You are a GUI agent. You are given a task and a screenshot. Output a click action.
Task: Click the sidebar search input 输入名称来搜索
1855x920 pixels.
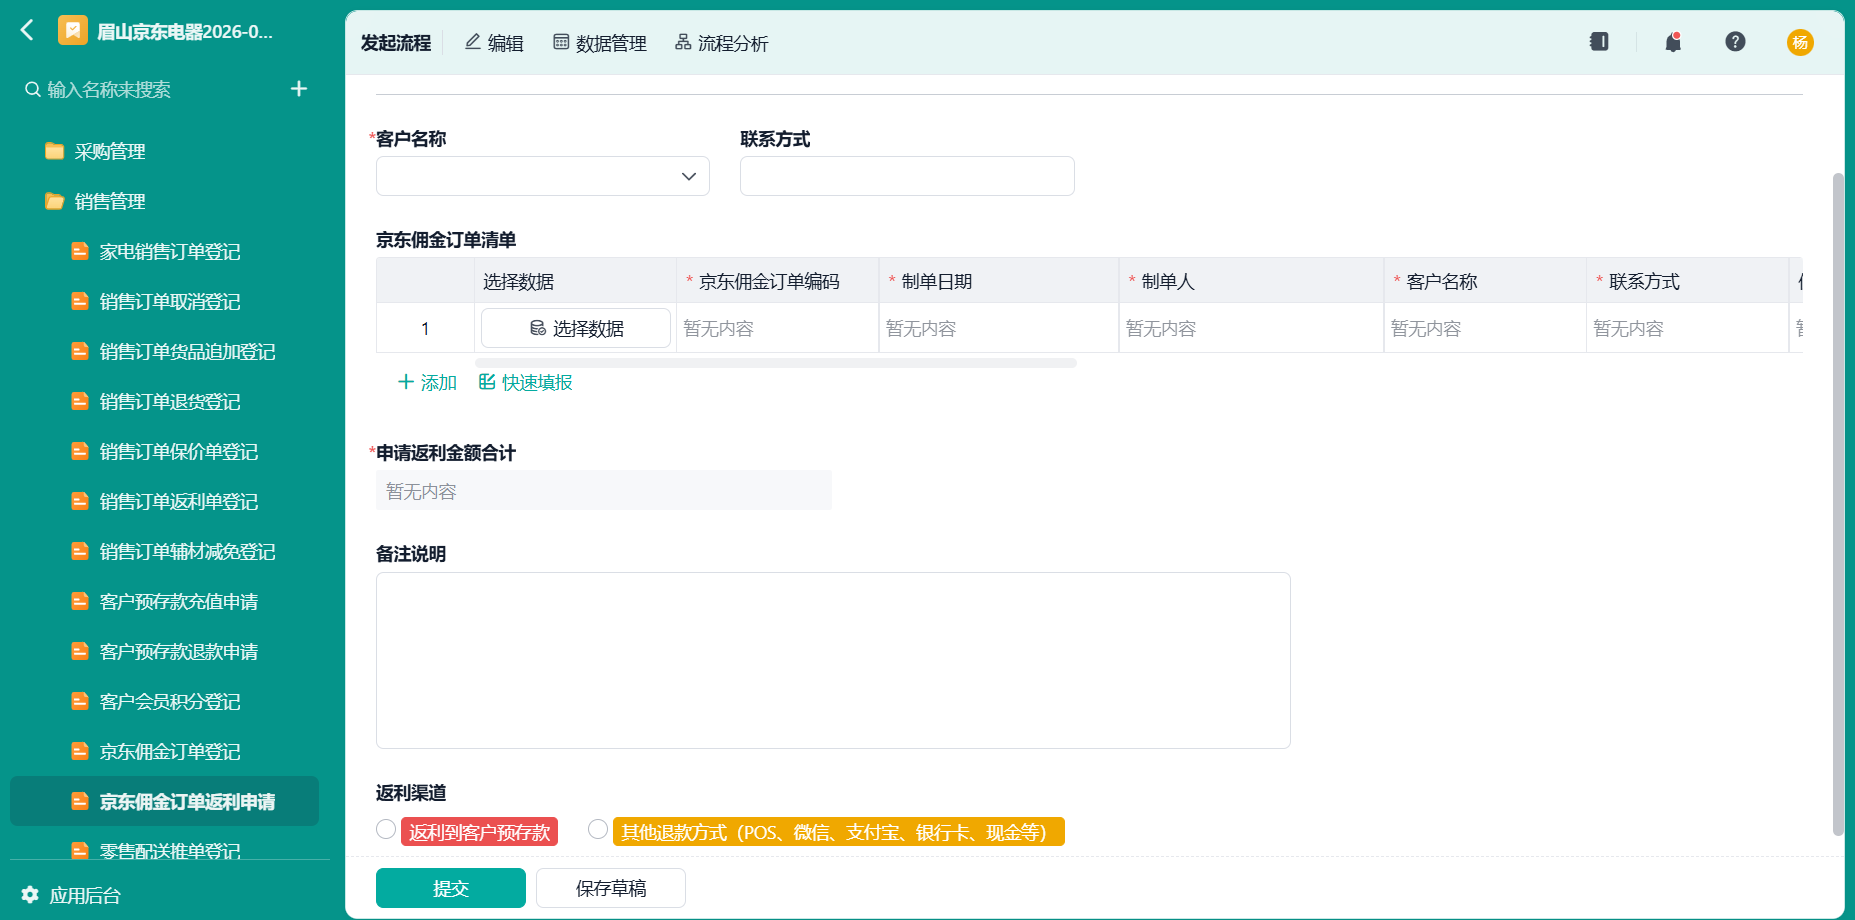coord(109,90)
